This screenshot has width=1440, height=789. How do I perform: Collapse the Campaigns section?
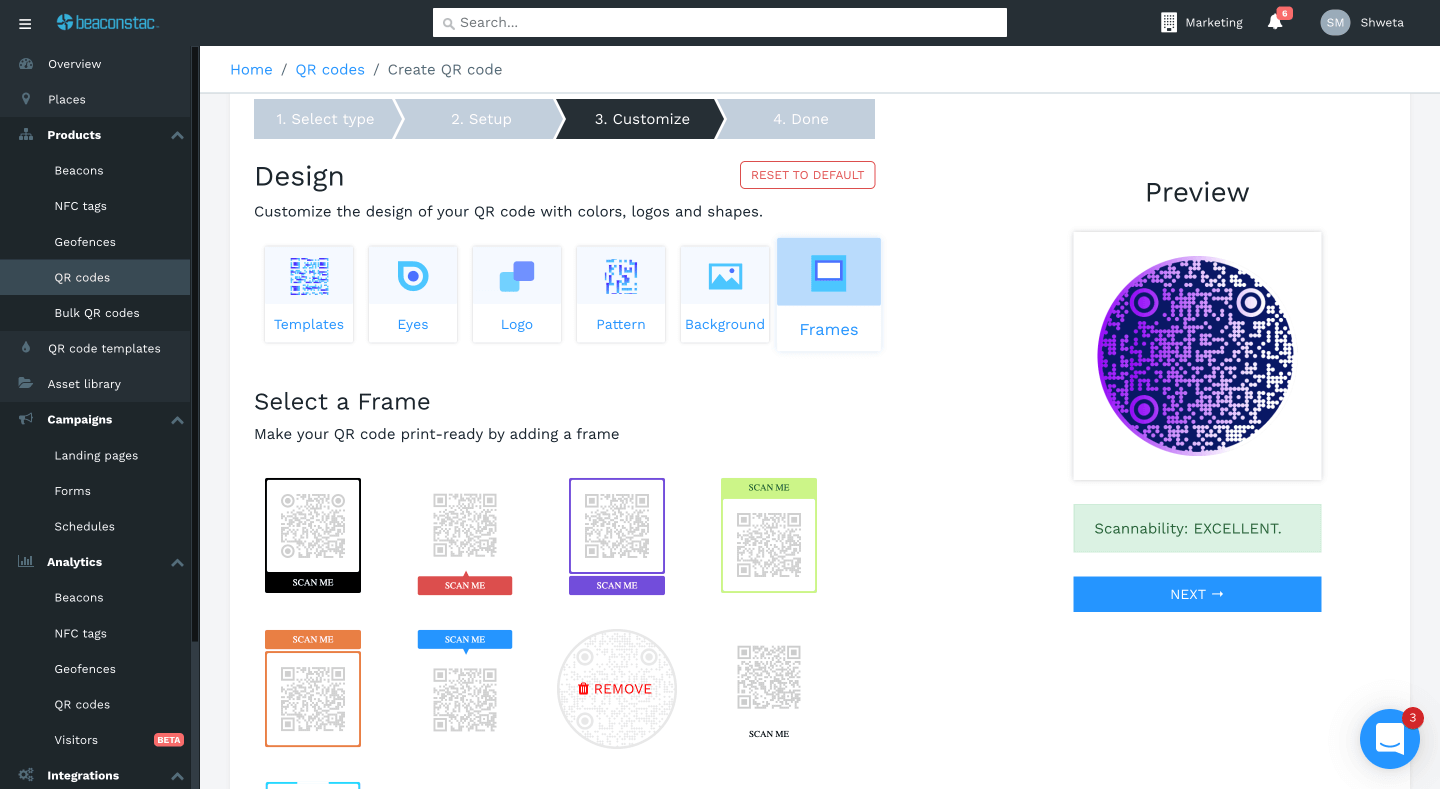pos(177,419)
